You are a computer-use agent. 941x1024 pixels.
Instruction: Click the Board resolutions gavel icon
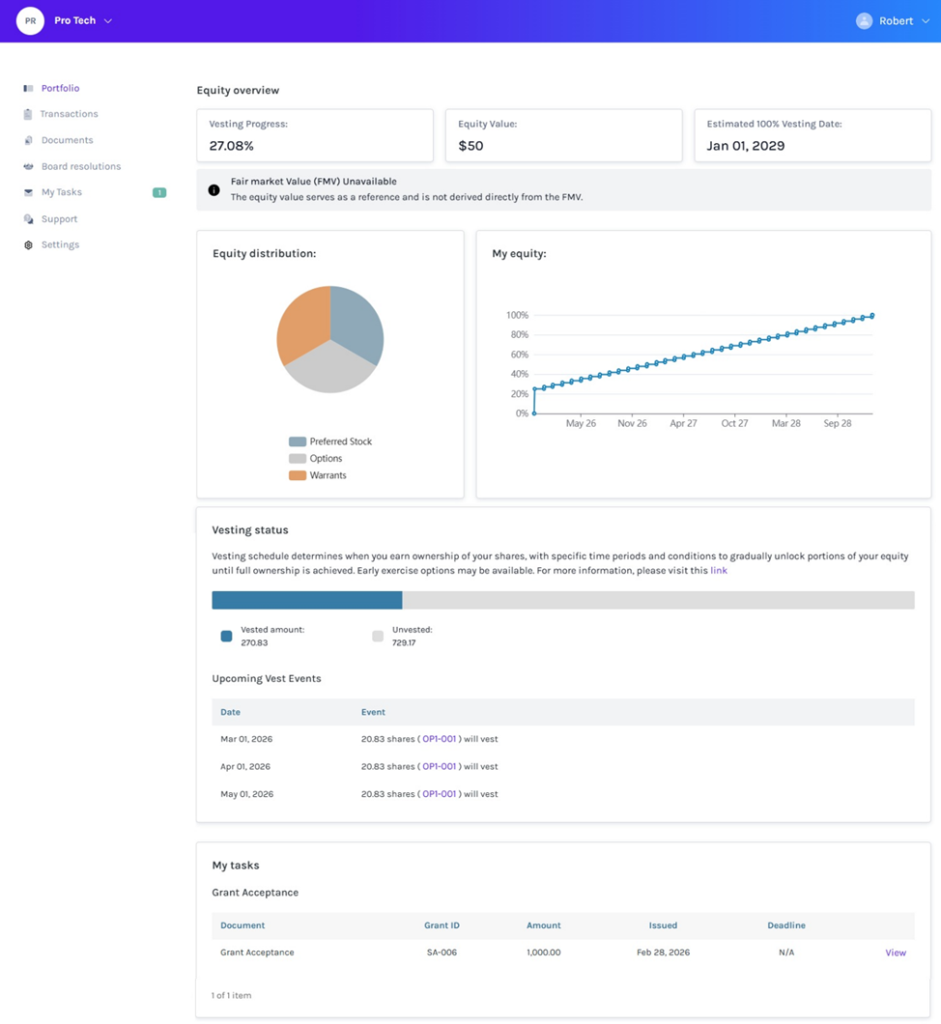(x=28, y=166)
